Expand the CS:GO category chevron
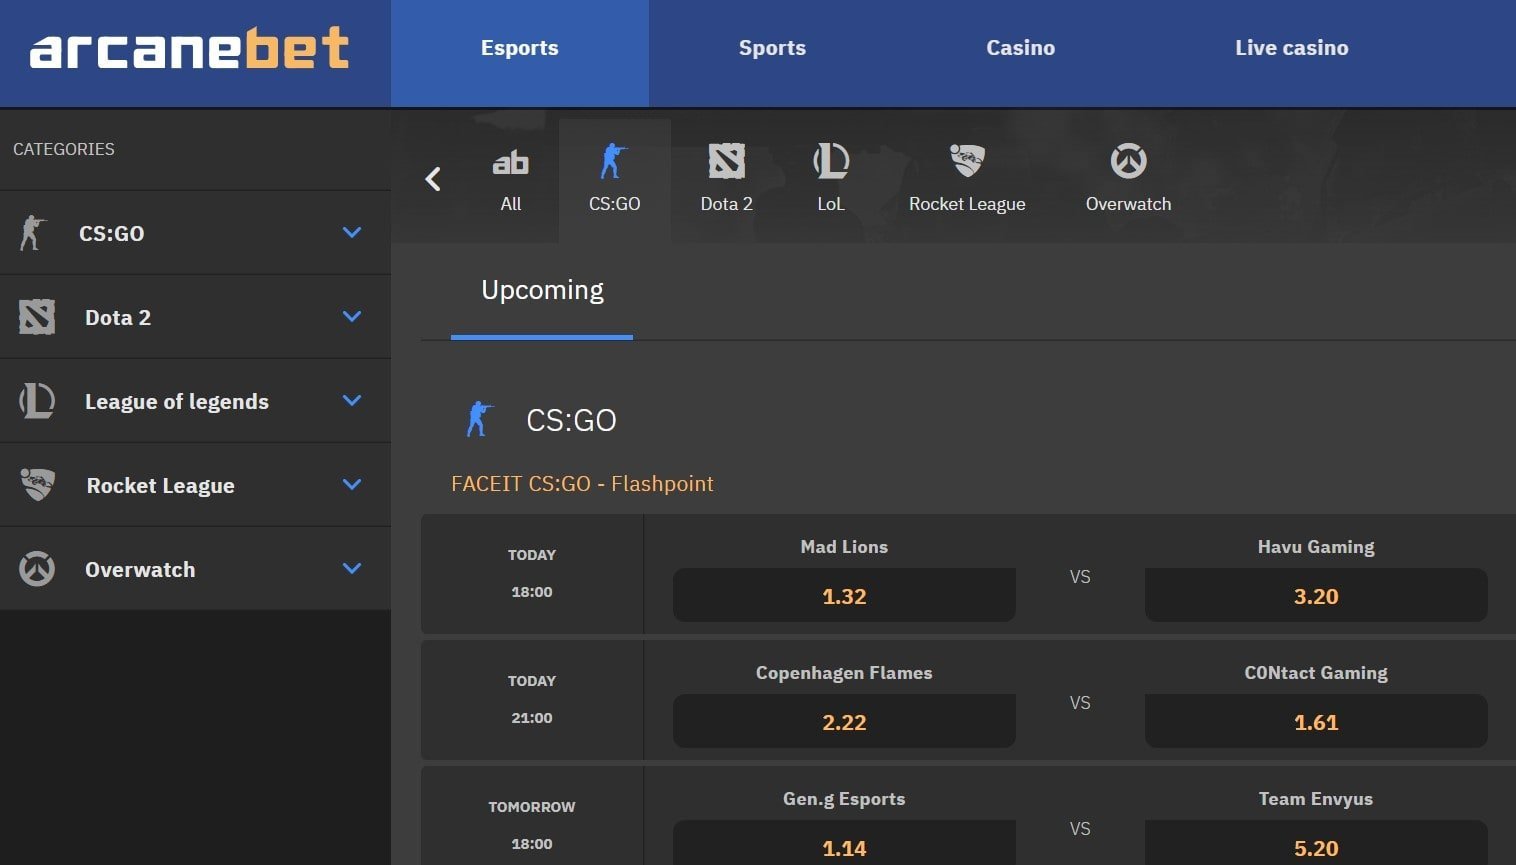This screenshot has height=865, width=1516. click(352, 232)
